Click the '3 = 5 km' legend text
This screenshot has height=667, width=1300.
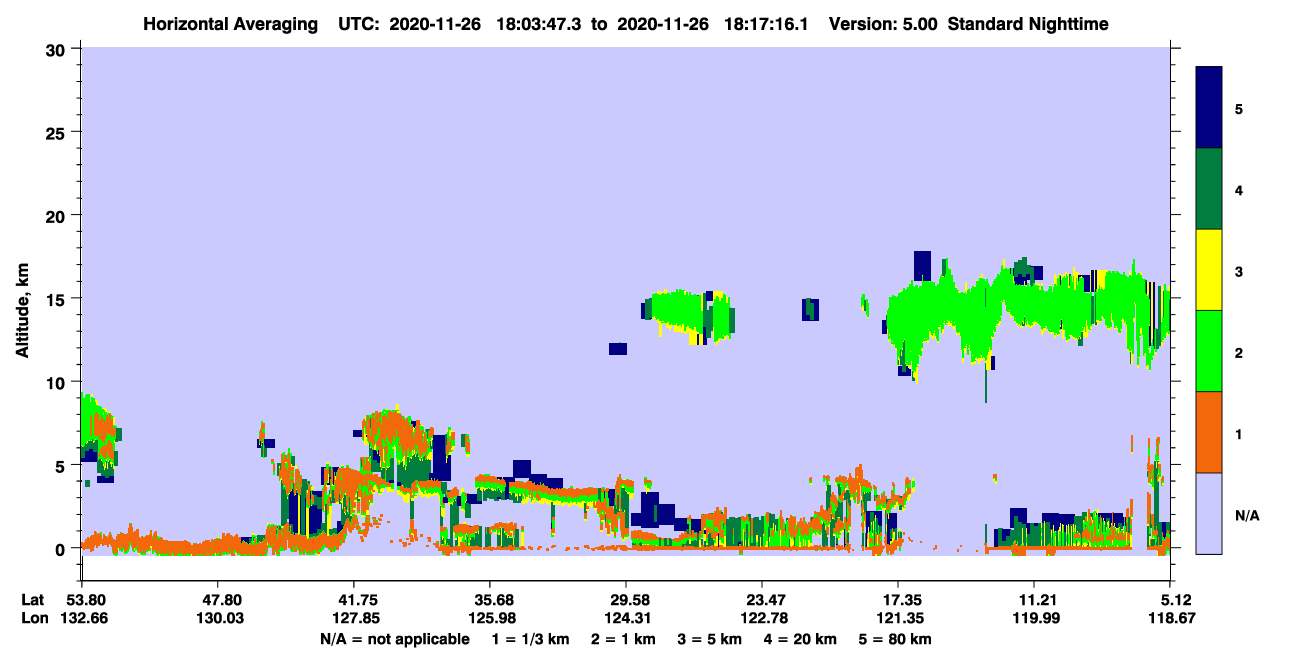tap(709, 639)
